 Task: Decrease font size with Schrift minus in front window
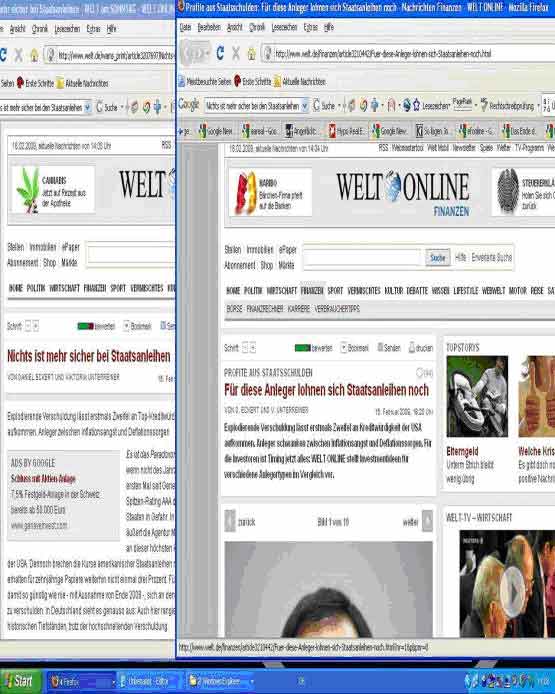point(245,348)
